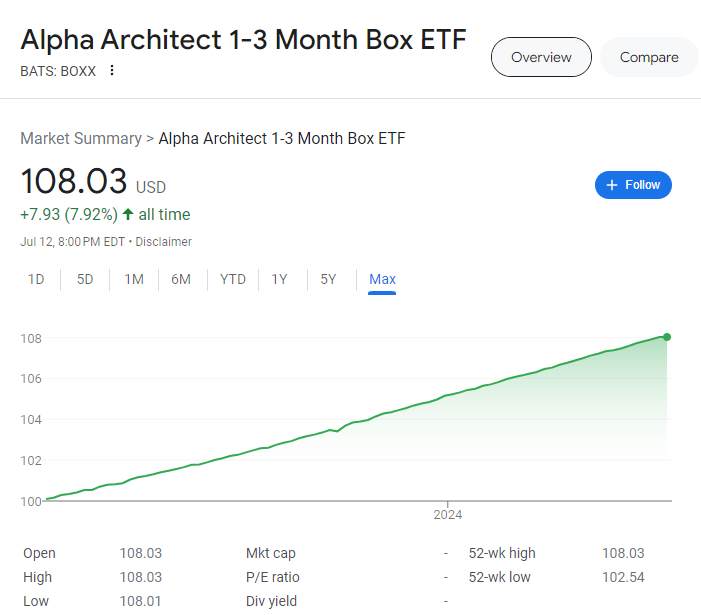Image resolution: width=701 pixels, height=615 pixels.
Task: Switch chart range to 1M
Action: coord(134,279)
